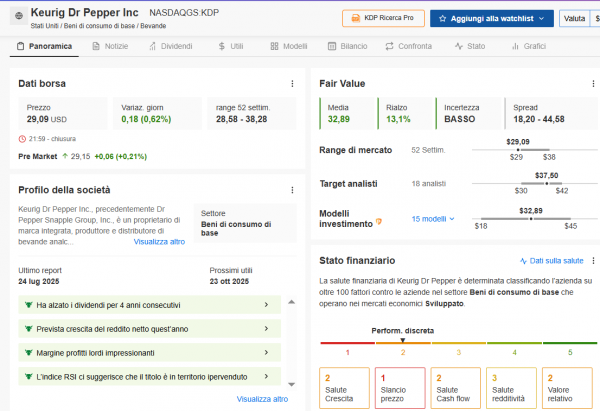Viewport: 600px width, 411px height.
Task: Click the Rialzo 13,1% value
Action: pyautogui.click(x=398, y=119)
